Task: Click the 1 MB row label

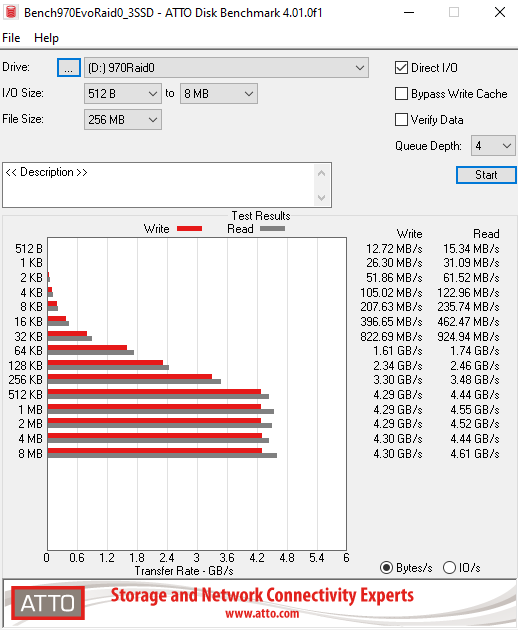Action: tap(31, 409)
